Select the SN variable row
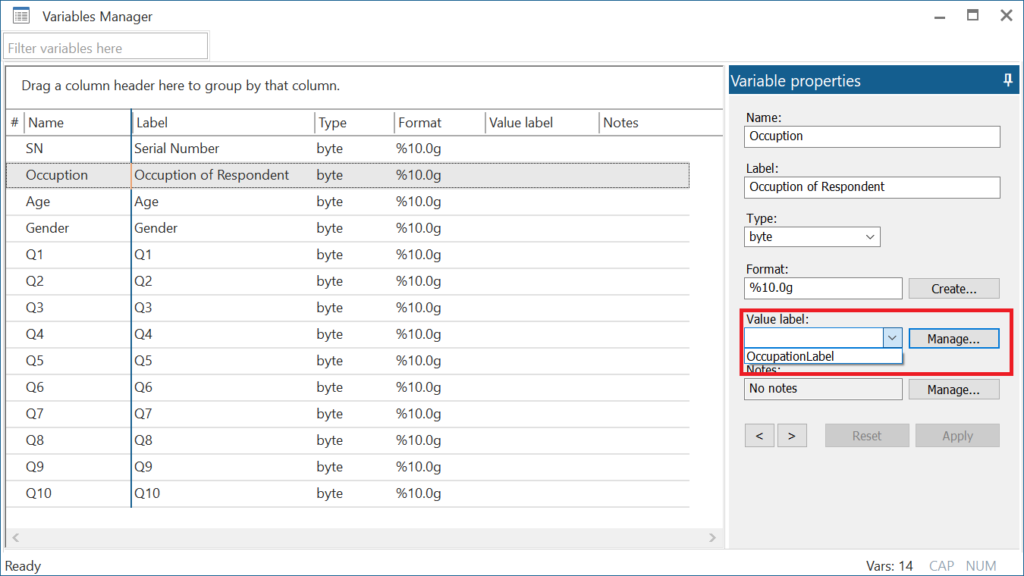The height and width of the screenshot is (576, 1024). pyautogui.click(x=347, y=149)
